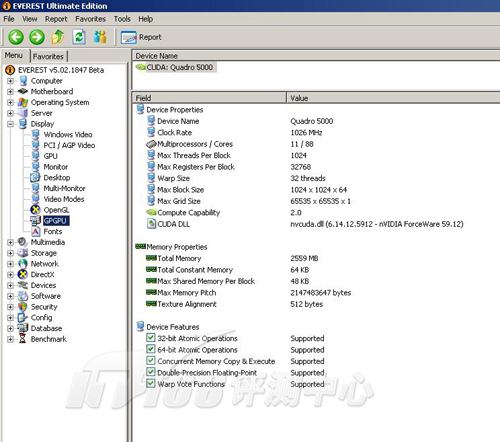Click the Desktop tree item icon
500x442 pixels.
point(35,178)
